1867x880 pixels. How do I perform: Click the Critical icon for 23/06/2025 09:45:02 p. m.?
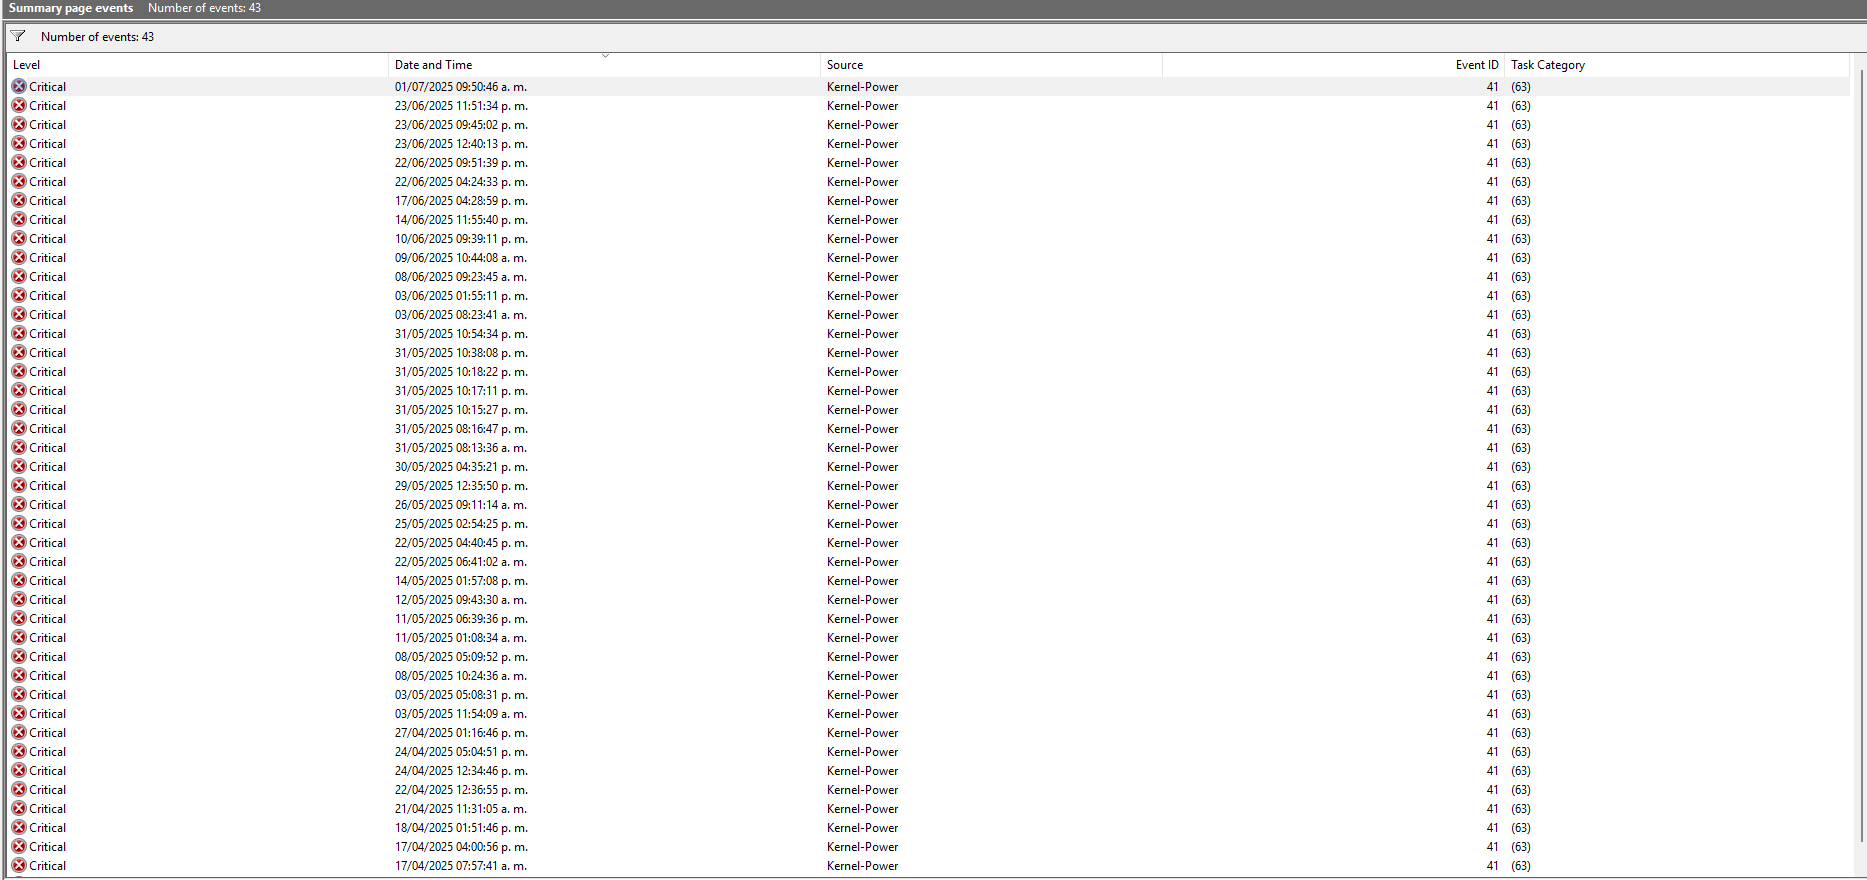coord(19,125)
